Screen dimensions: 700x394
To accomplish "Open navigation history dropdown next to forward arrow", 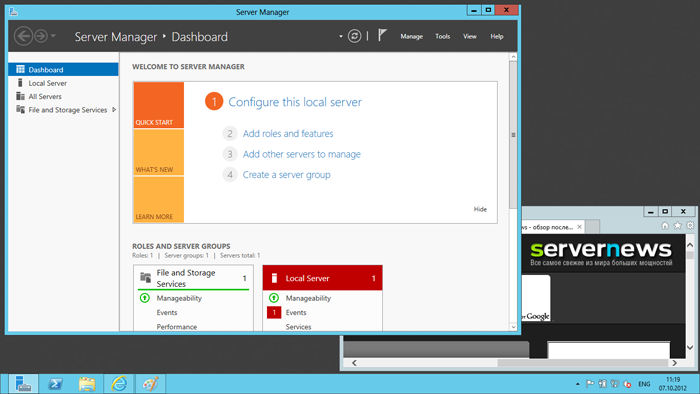I will [x=53, y=36].
